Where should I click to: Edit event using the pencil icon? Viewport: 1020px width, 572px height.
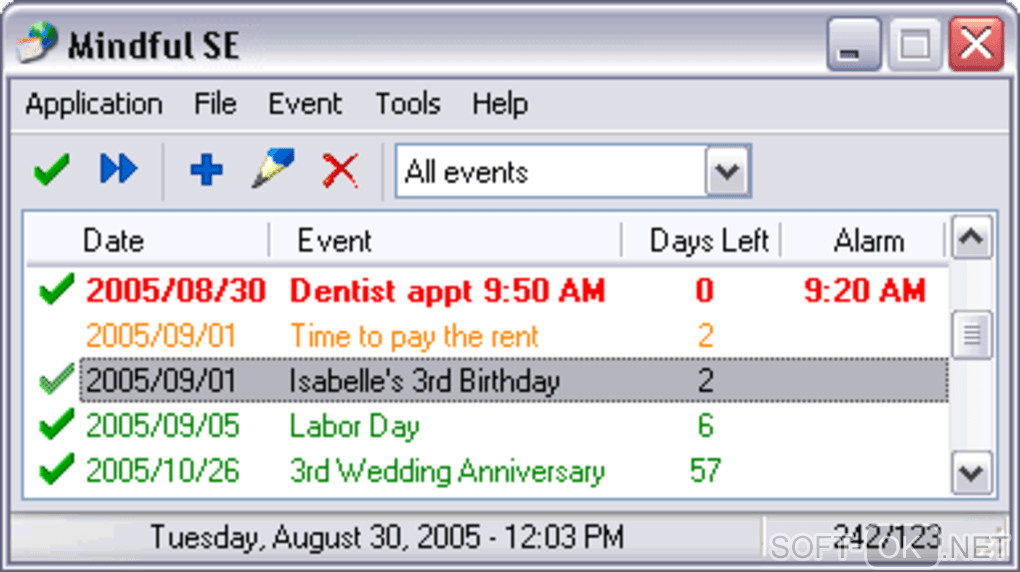pos(273,168)
